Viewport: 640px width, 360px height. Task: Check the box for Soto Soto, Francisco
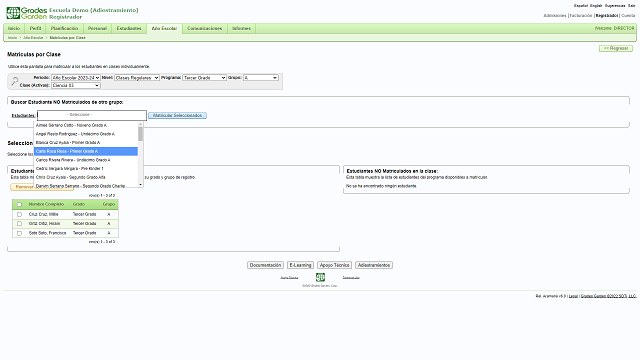pyautogui.click(x=19, y=233)
